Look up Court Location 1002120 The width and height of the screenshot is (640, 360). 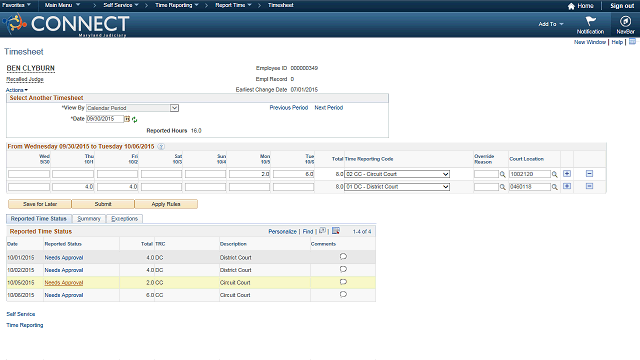coord(554,174)
